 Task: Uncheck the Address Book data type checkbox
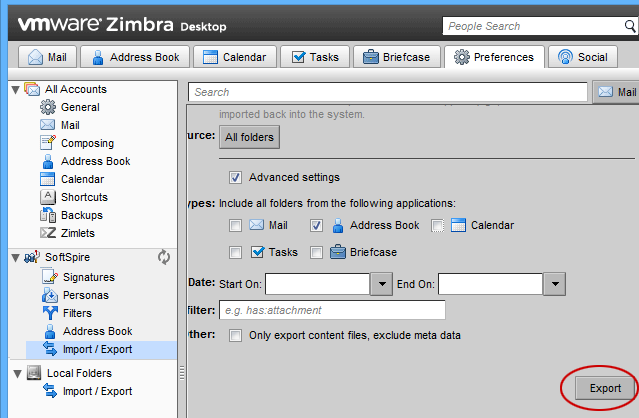point(316,226)
